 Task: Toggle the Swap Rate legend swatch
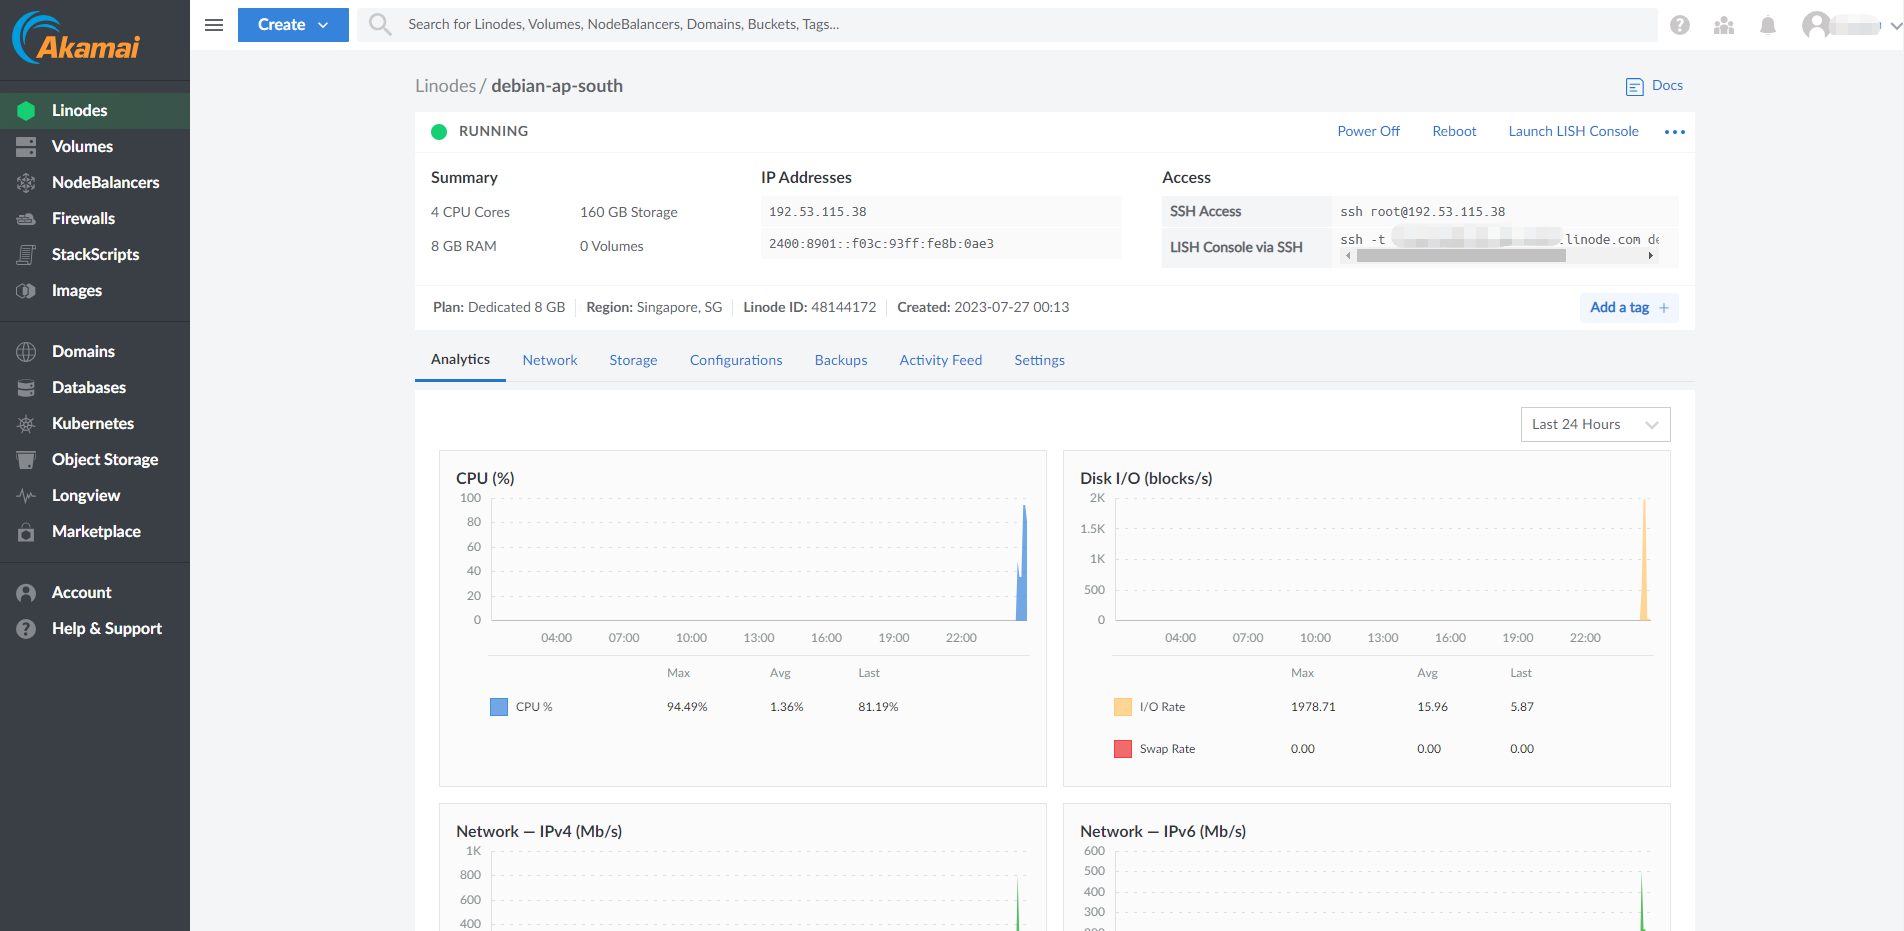1123,749
